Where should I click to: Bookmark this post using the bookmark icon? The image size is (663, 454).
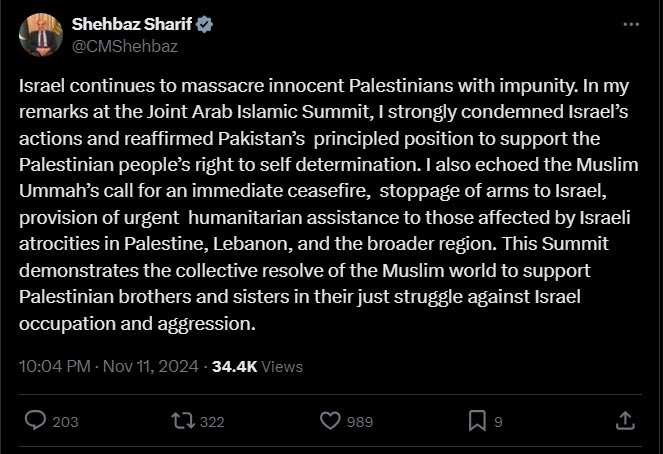(x=478, y=421)
